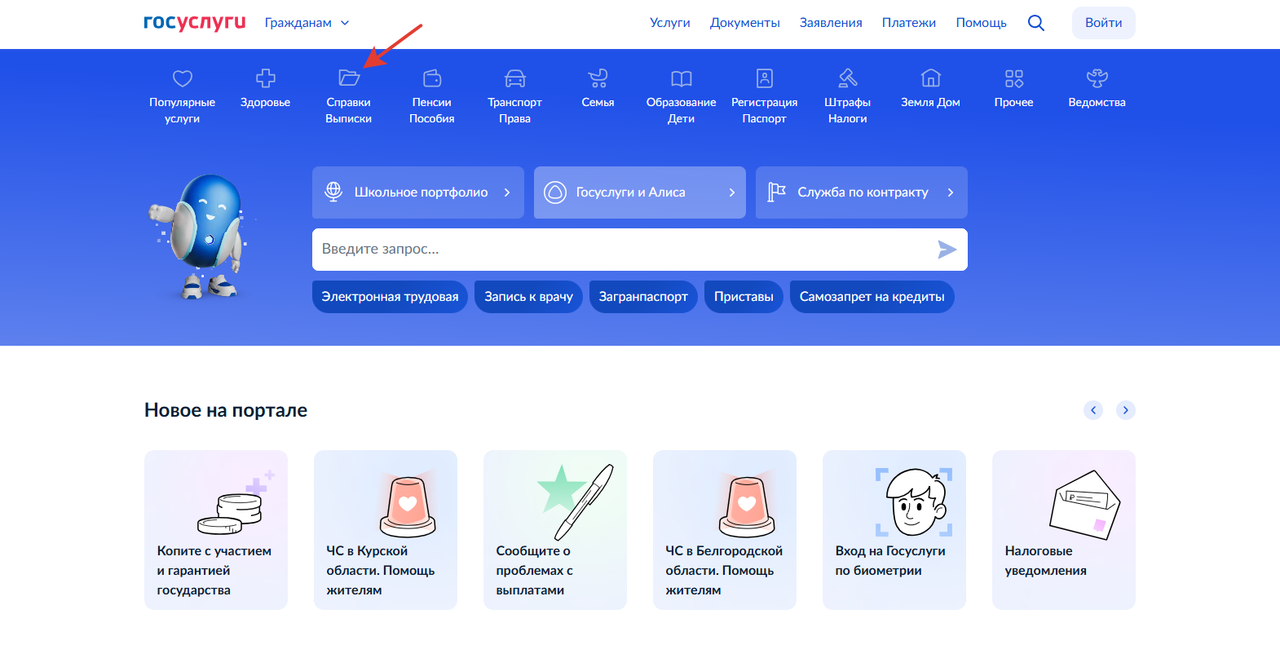Choose the Самозапрет на кредиты chip

pos(873,297)
